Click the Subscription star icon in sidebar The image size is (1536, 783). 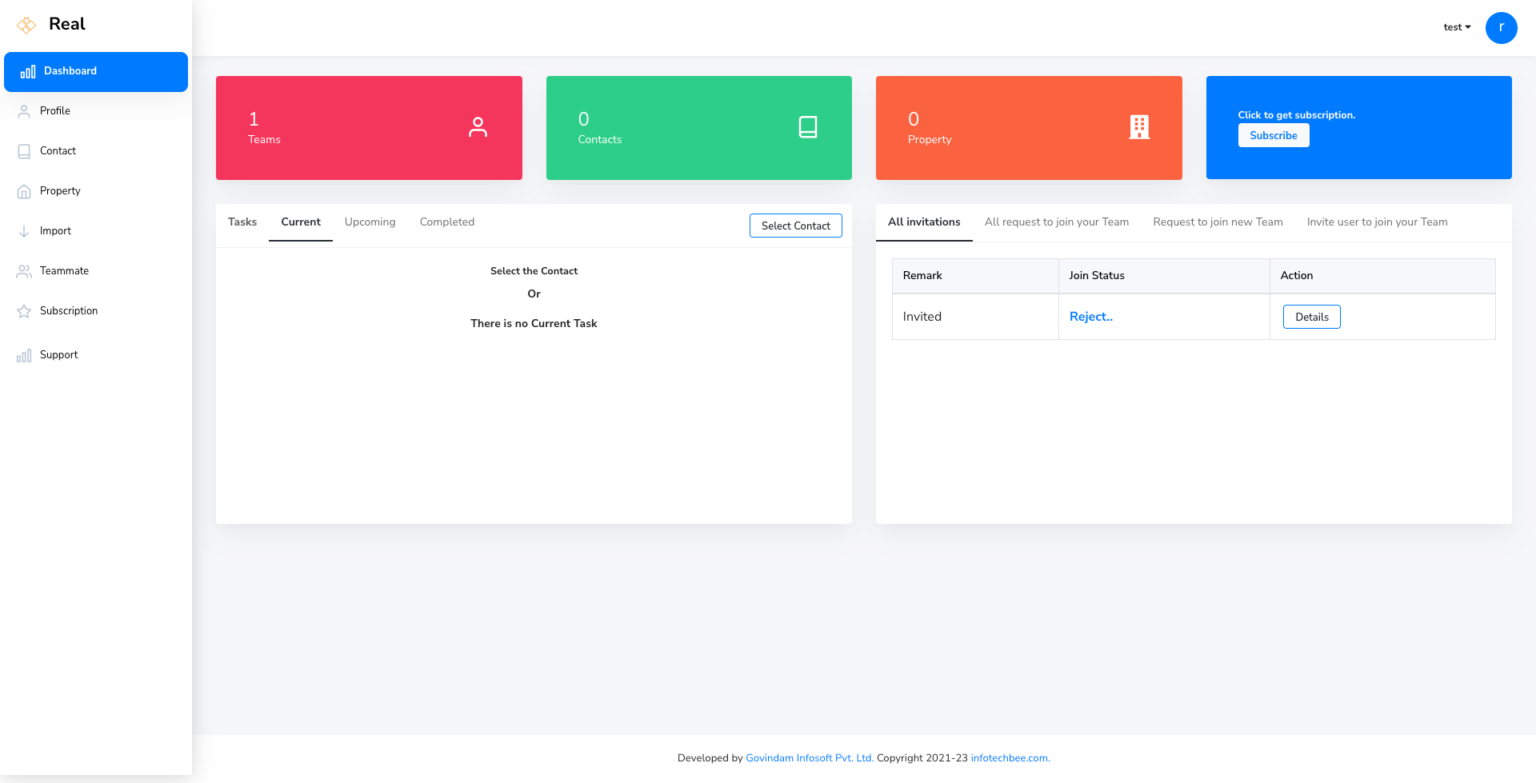pos(24,311)
